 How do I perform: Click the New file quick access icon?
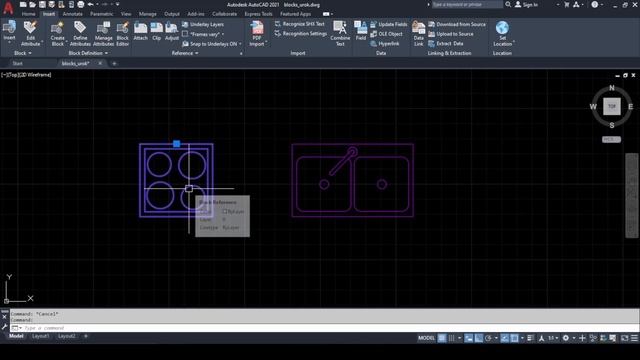pos(23,4)
